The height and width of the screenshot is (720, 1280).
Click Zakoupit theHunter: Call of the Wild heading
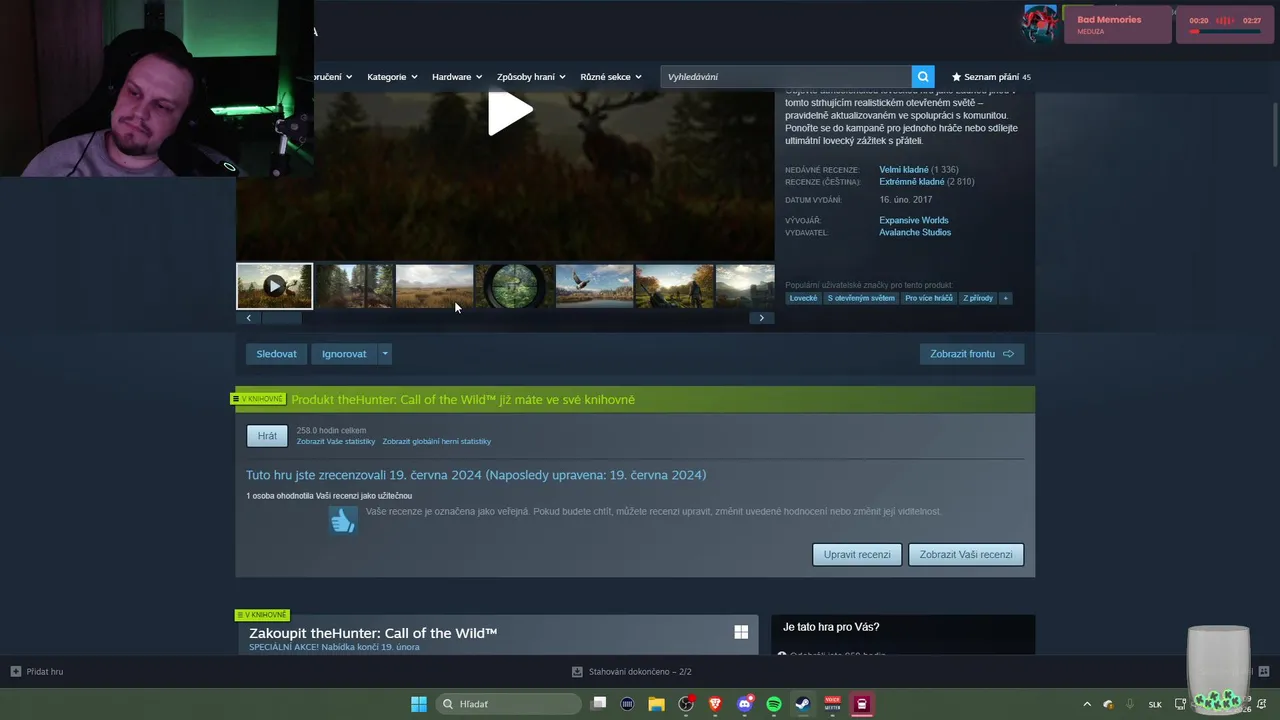pyautogui.click(x=373, y=633)
